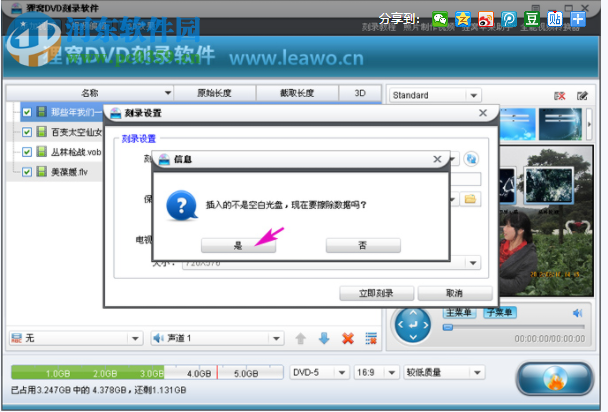Click the preview playback progress slider
This screenshot has height=412, width=608.
coord(514,328)
